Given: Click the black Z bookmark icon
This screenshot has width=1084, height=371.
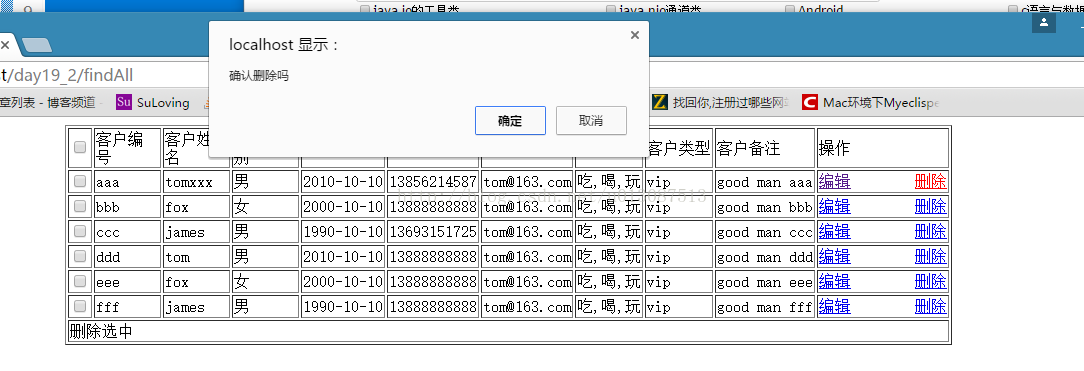Looking at the screenshot, I should 660,102.
